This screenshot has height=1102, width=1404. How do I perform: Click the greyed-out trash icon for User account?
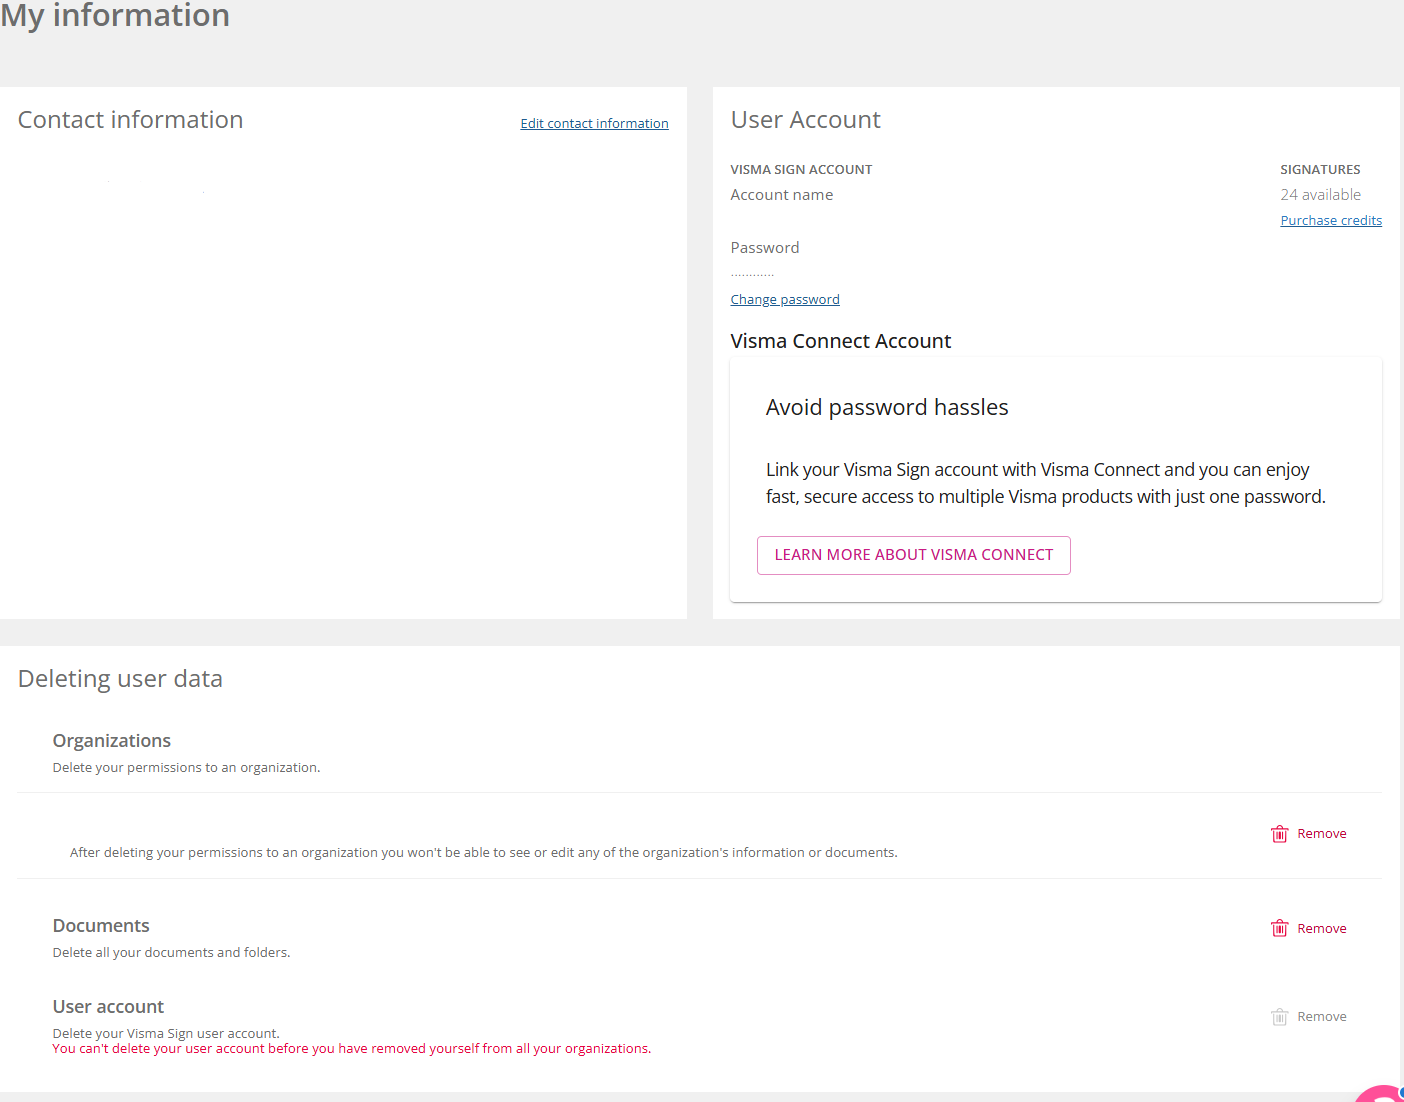click(1279, 1017)
